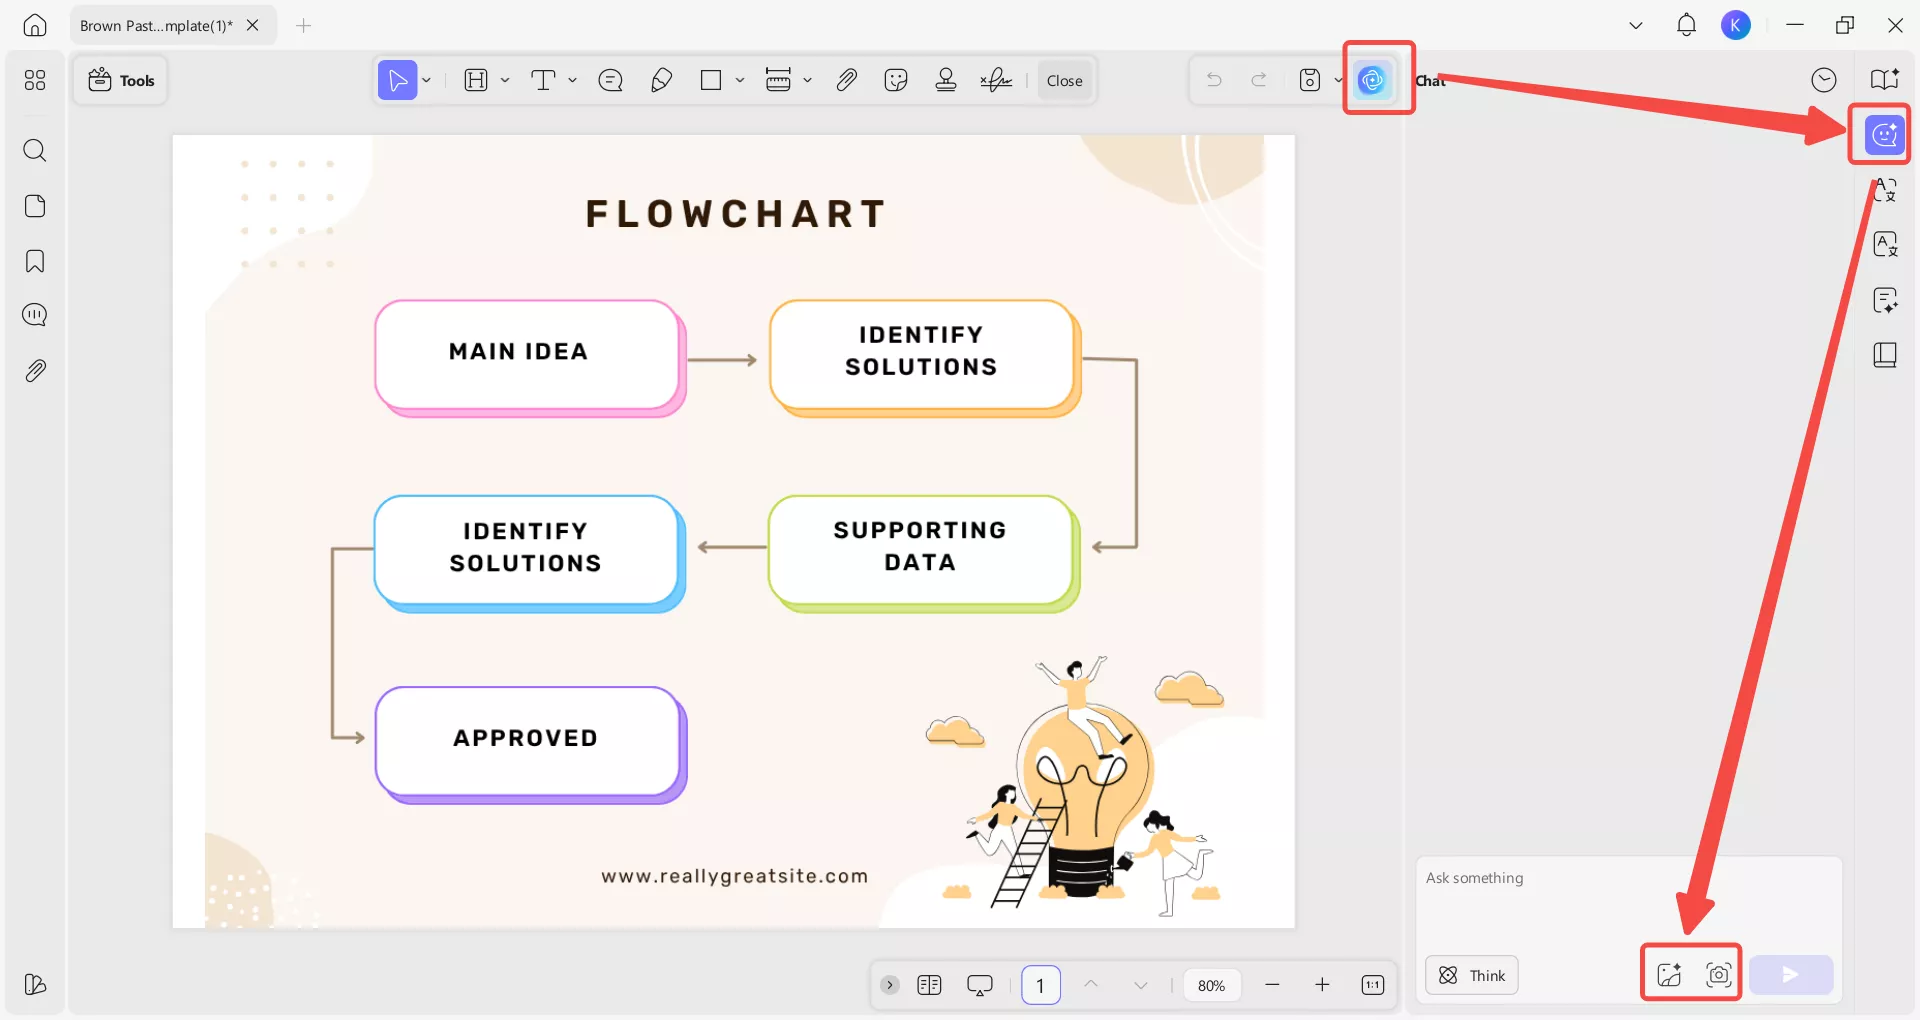This screenshot has width=1920, height=1020.
Task: Open the bookmarks panel
Action: point(35,262)
